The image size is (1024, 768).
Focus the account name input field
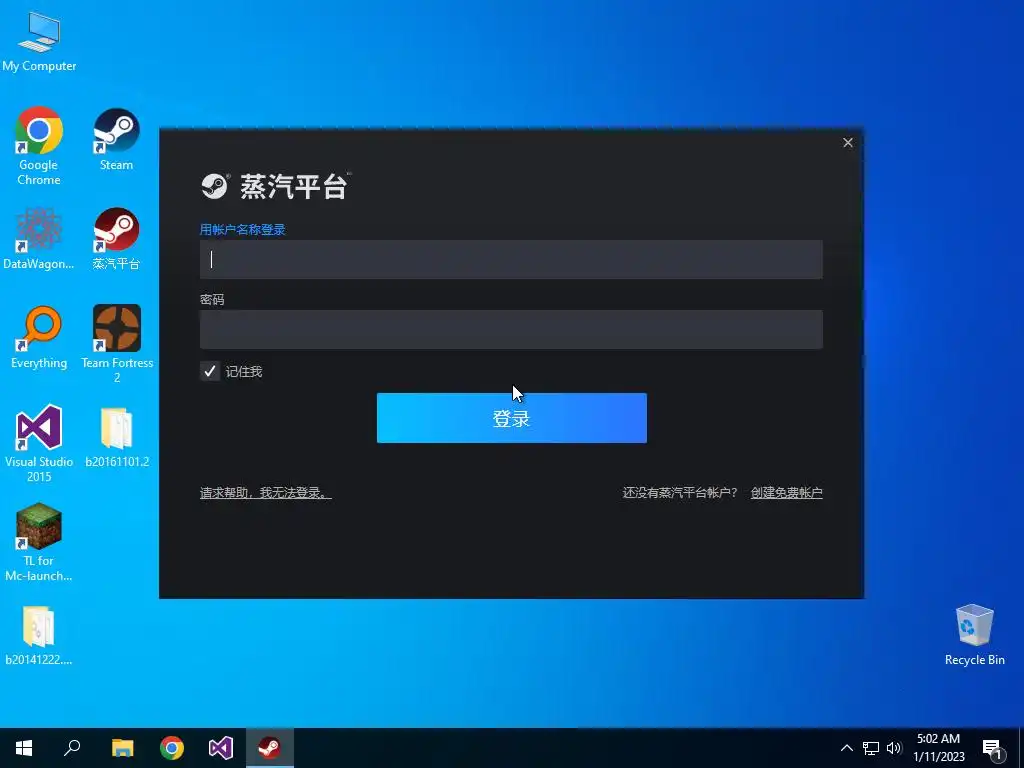pyautogui.click(x=511, y=259)
